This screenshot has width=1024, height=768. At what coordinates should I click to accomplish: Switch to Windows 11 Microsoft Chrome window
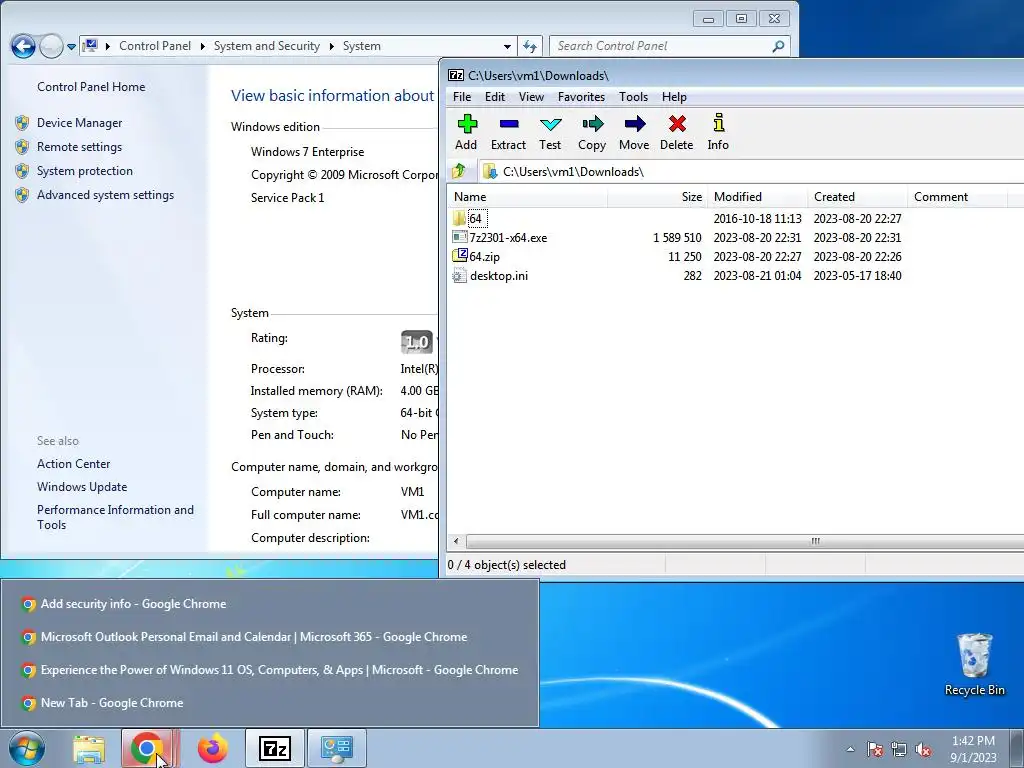pyautogui.click(x=270, y=669)
